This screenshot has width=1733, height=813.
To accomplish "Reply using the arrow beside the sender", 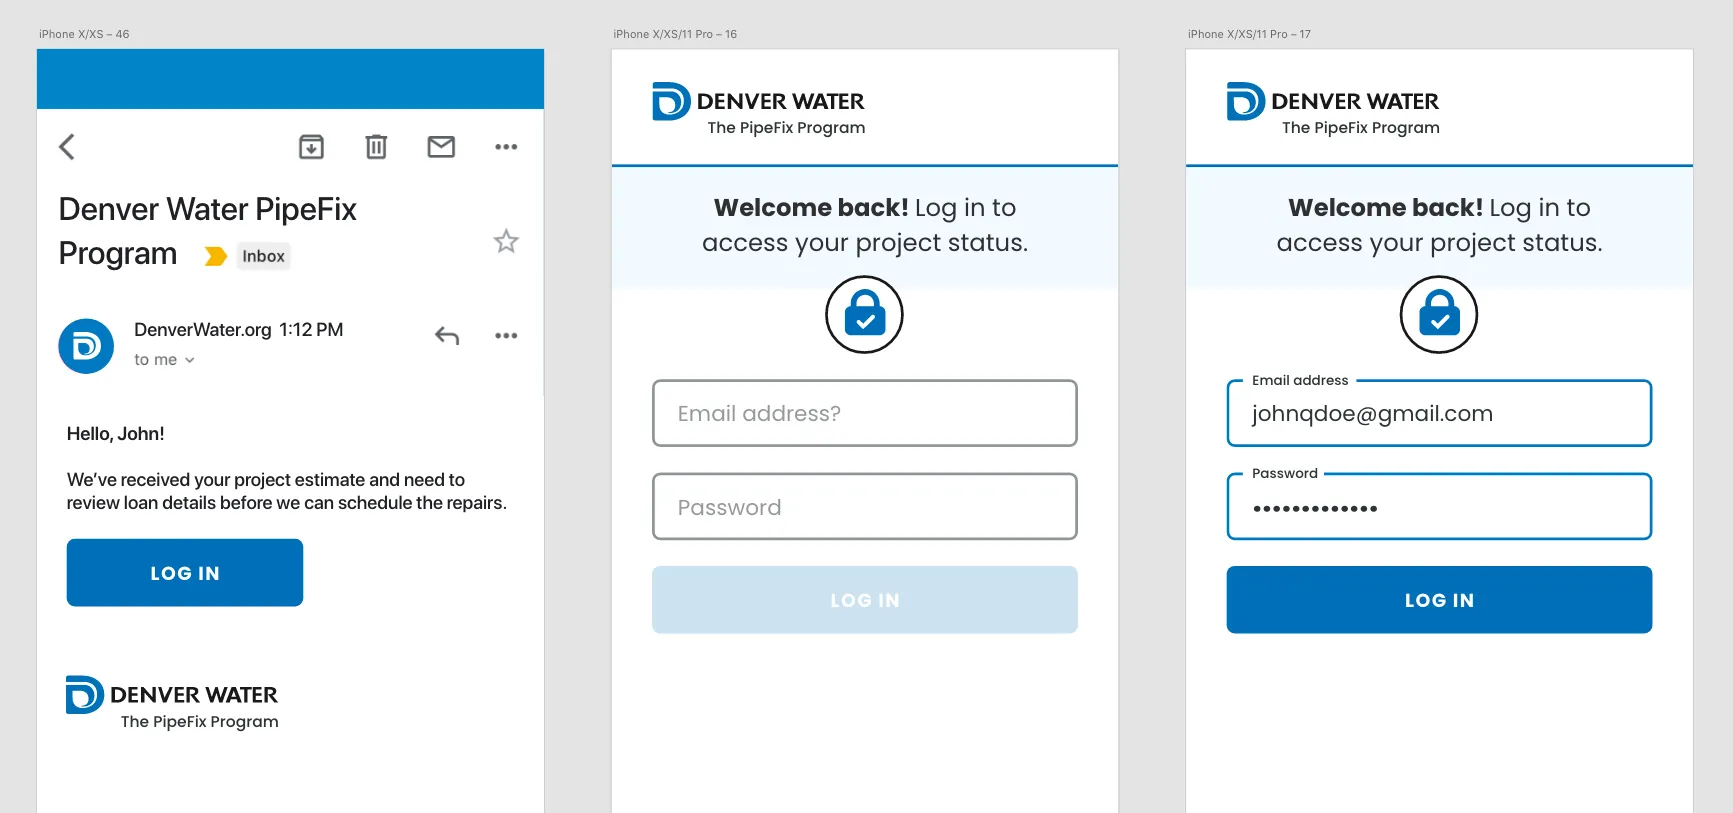I will 447,336.
